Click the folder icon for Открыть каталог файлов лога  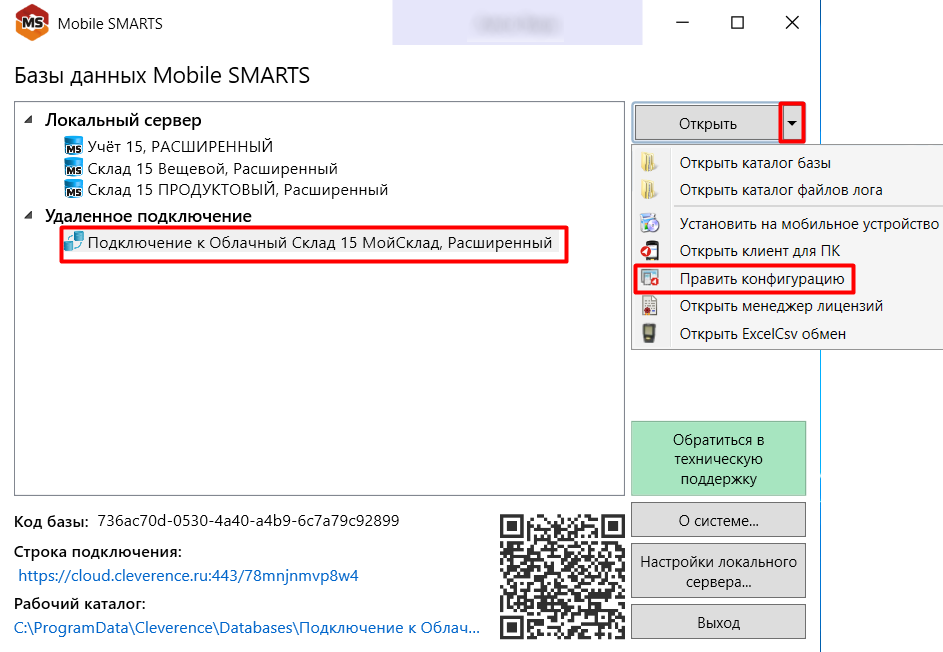pos(649,190)
